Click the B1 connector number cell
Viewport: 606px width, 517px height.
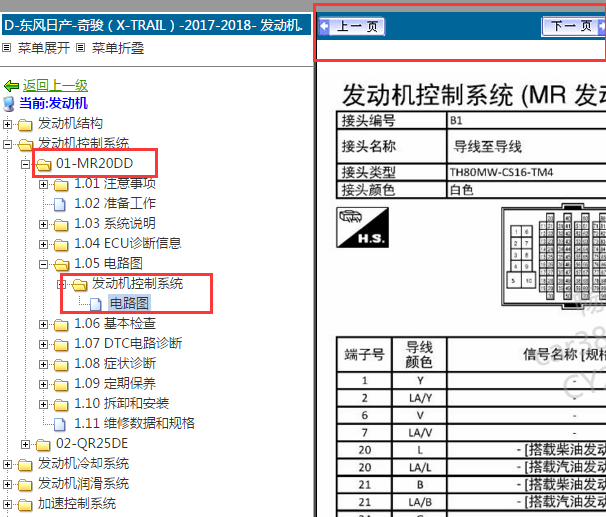pyautogui.click(x=526, y=121)
